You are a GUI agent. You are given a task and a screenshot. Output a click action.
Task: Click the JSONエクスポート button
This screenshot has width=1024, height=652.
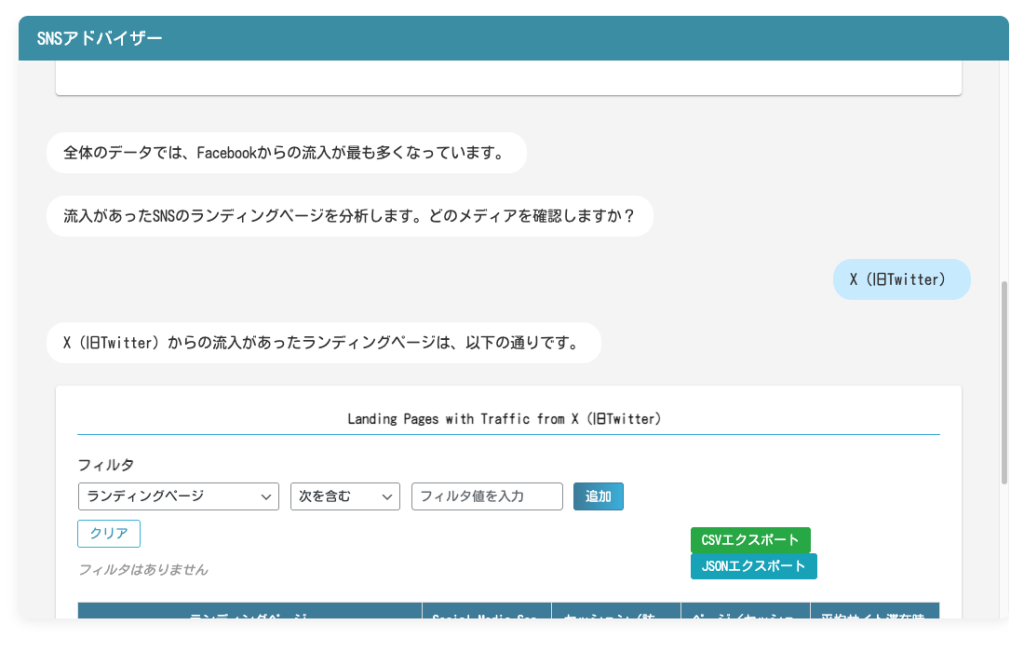753,566
